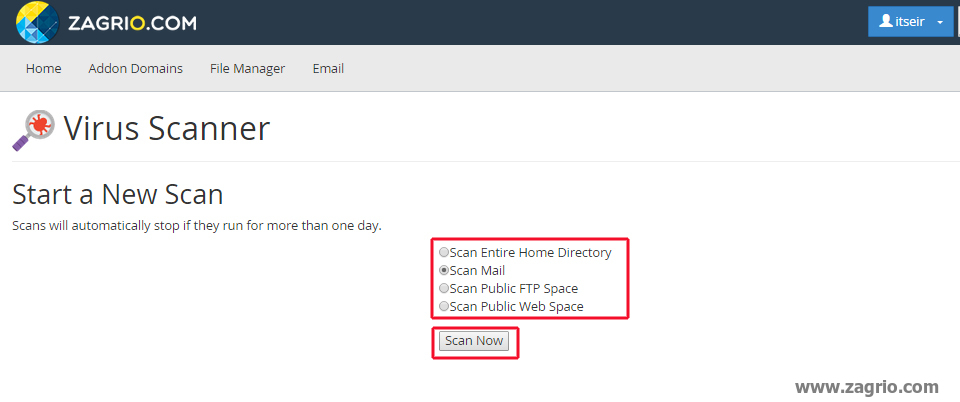Open the Home menu item
The height and width of the screenshot is (402, 960).
pos(44,69)
